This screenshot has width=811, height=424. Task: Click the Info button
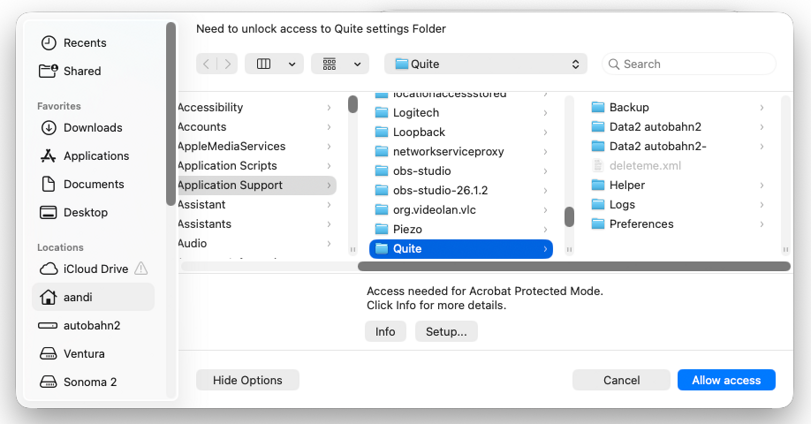[385, 332]
